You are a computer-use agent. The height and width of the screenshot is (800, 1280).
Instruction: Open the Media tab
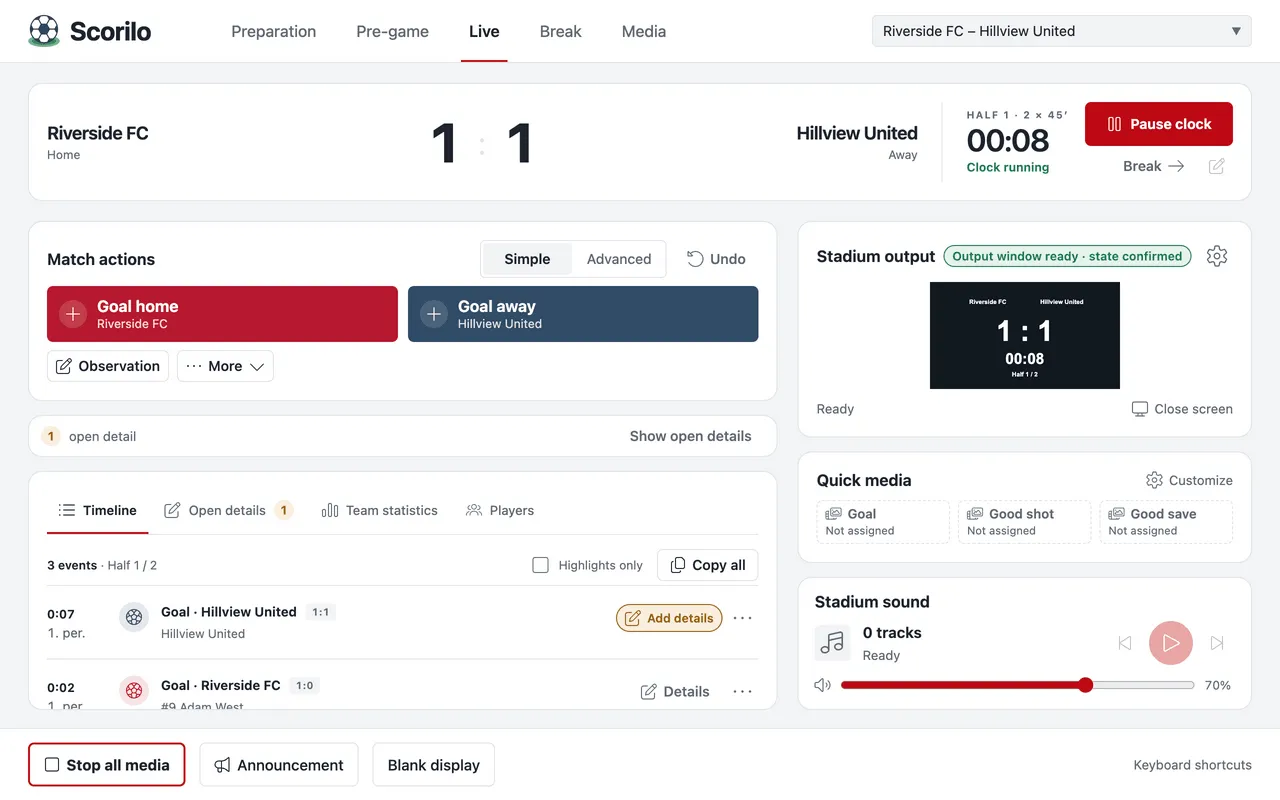point(644,31)
